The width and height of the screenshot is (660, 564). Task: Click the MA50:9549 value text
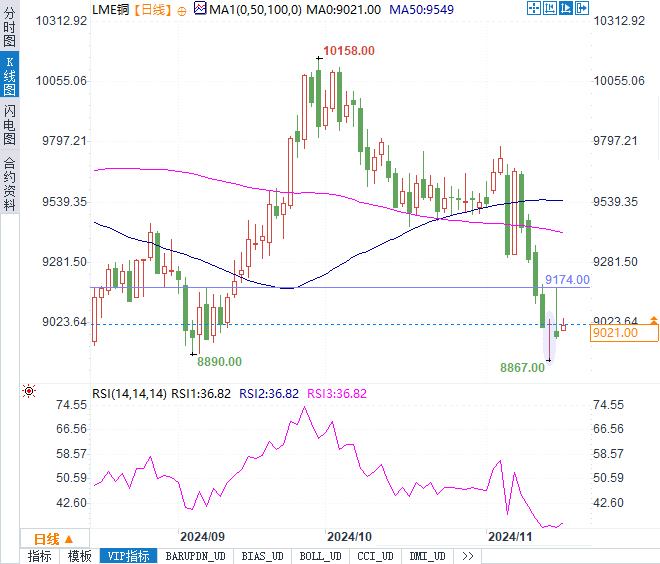click(x=421, y=10)
